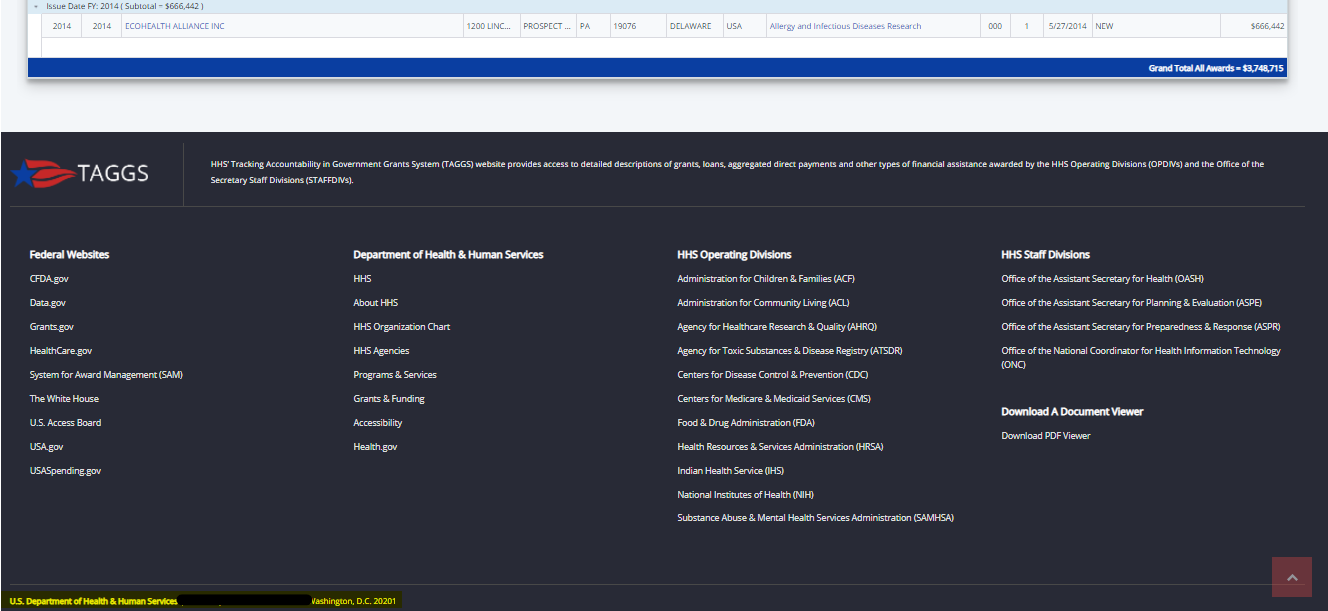Open Assistant Secretary for Planning & Evaluation (ASPE)
This screenshot has width=1328, height=611.
(1132, 303)
